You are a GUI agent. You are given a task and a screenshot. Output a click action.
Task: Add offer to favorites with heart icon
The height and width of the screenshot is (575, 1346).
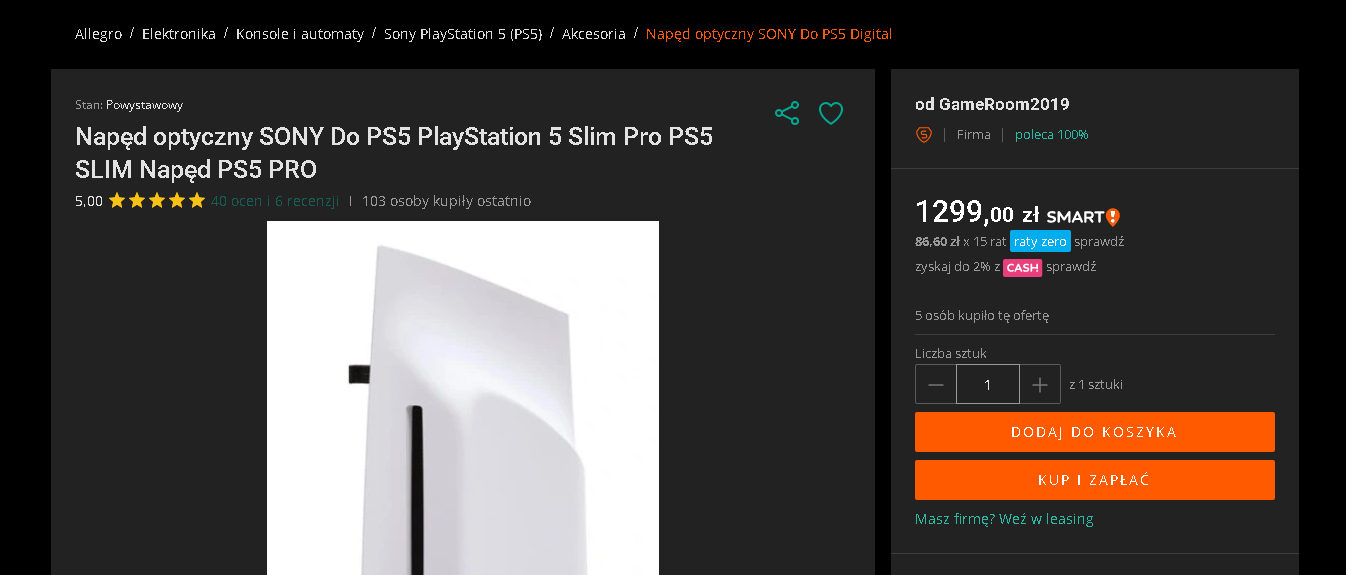point(831,114)
